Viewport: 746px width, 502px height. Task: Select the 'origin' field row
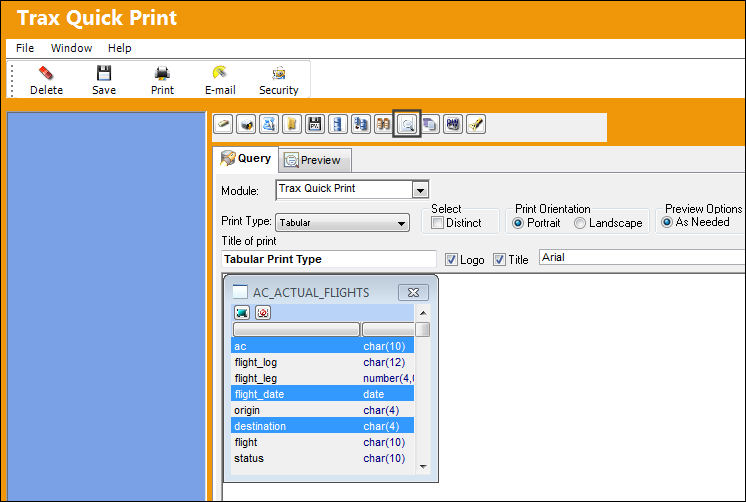click(x=323, y=410)
